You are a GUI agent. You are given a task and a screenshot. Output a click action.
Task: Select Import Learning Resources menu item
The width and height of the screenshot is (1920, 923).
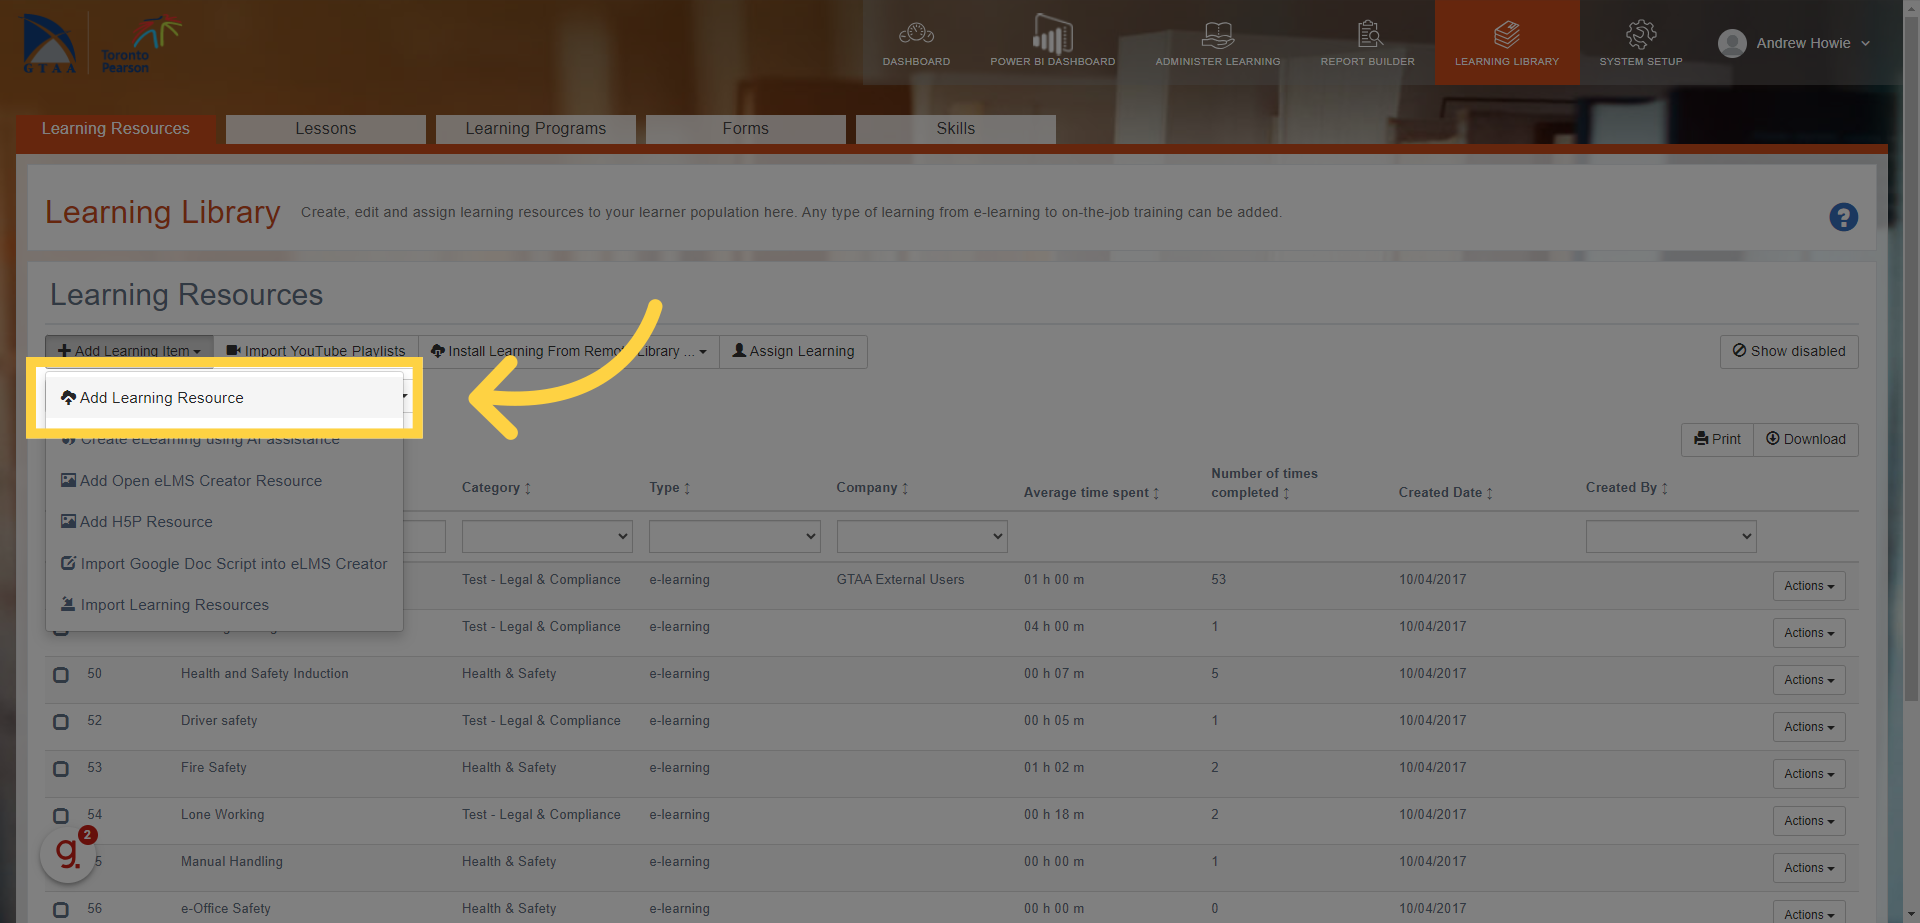tap(224, 605)
